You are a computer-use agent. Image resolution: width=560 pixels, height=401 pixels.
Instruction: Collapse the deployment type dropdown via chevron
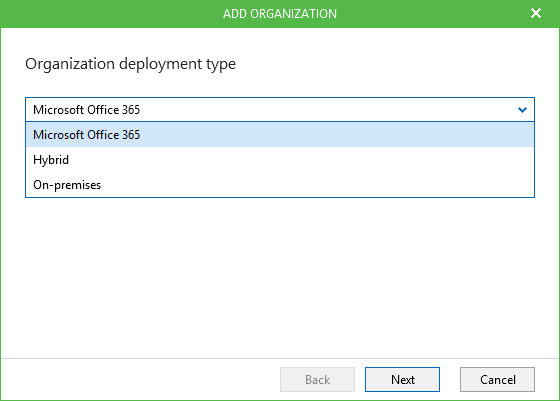tap(522, 110)
